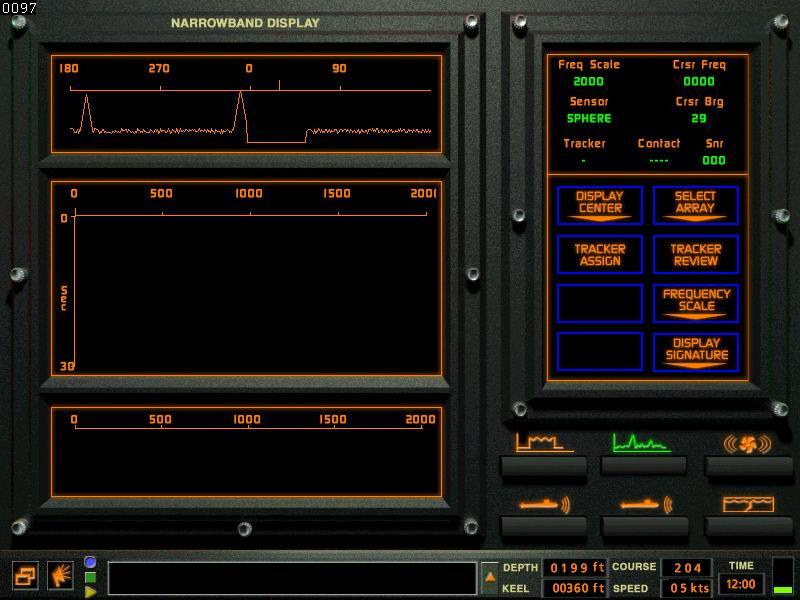Click the COURSE readout 204

point(687,567)
